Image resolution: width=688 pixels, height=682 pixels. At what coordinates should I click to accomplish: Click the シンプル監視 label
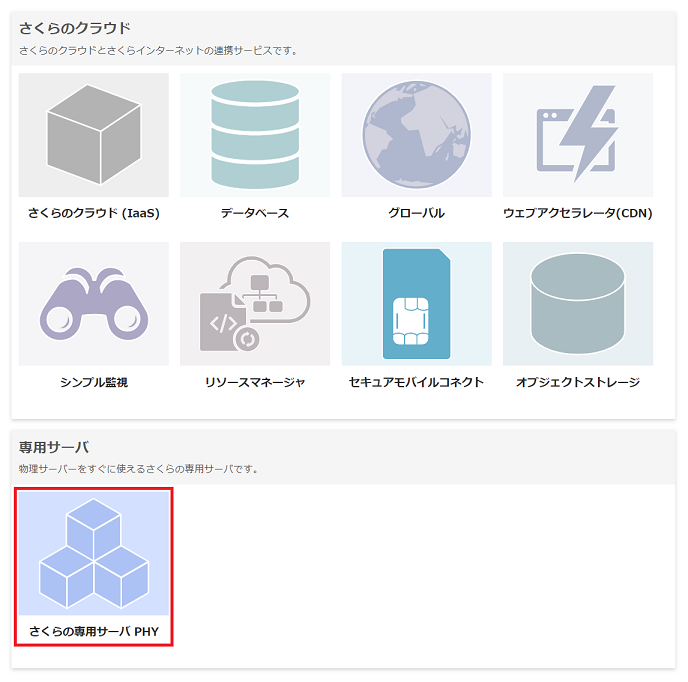point(94,382)
